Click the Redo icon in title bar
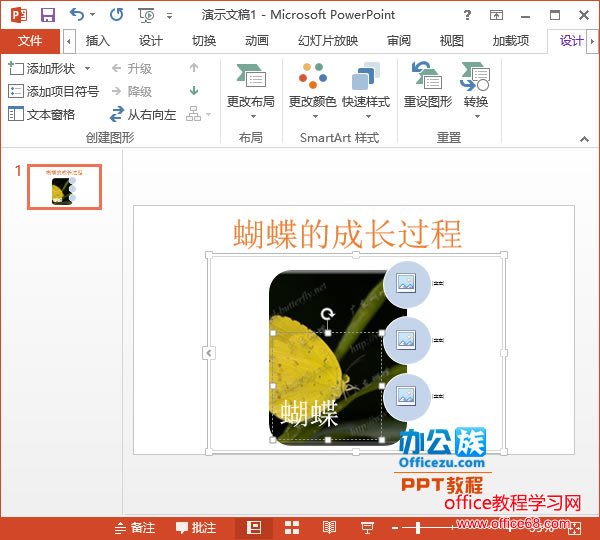 click(x=116, y=15)
